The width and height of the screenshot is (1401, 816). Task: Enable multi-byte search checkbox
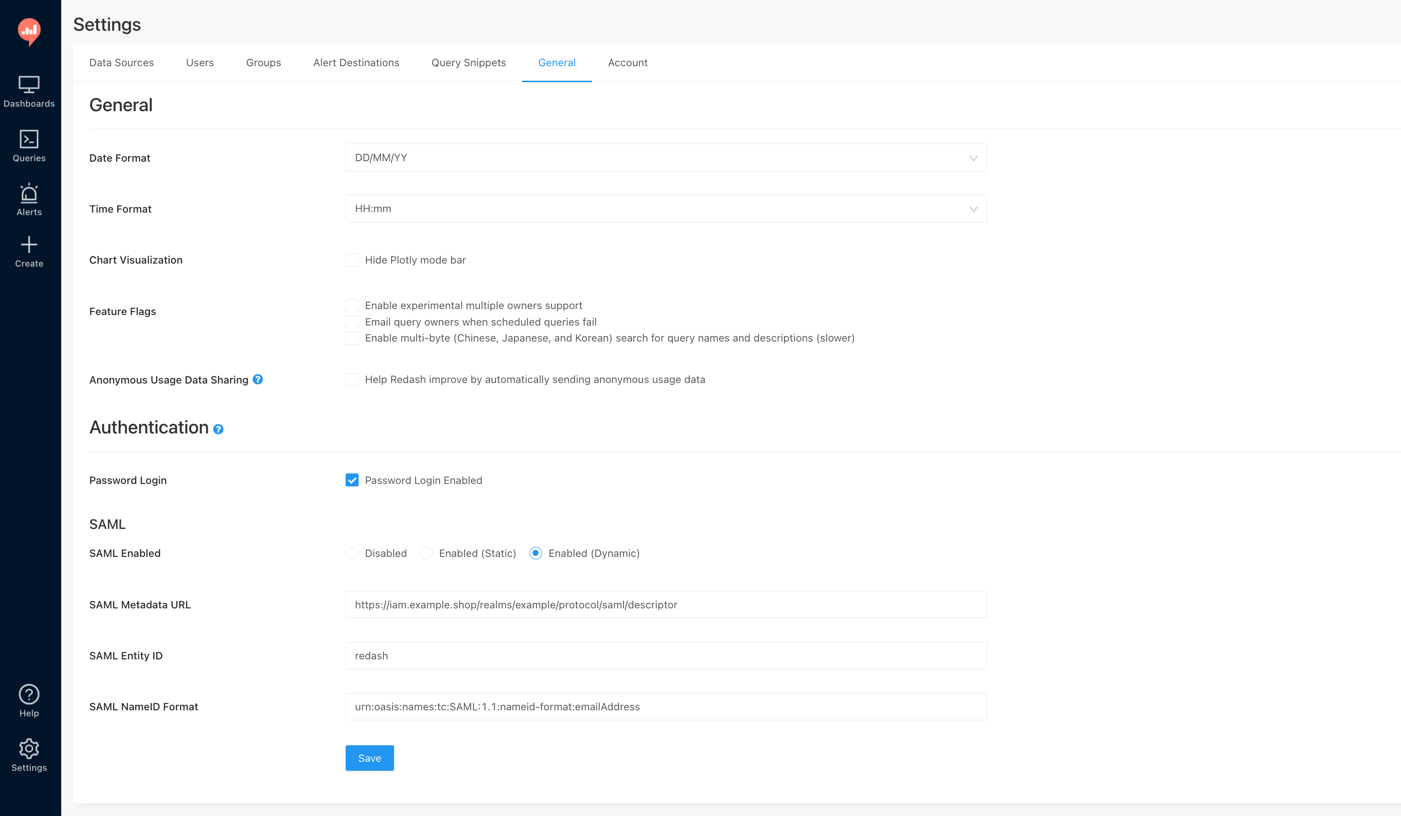tap(352, 338)
